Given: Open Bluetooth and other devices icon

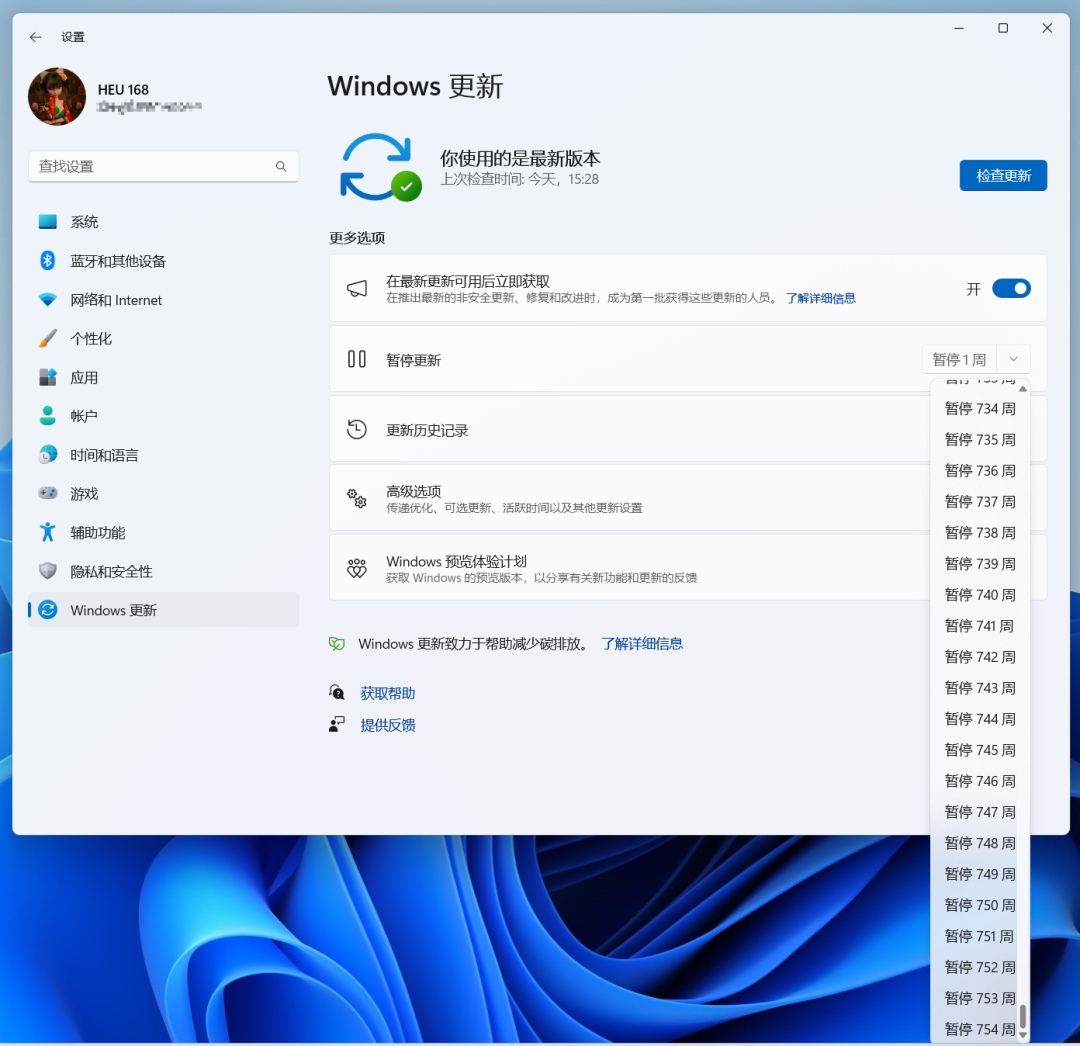Looking at the screenshot, I should click(x=48, y=261).
